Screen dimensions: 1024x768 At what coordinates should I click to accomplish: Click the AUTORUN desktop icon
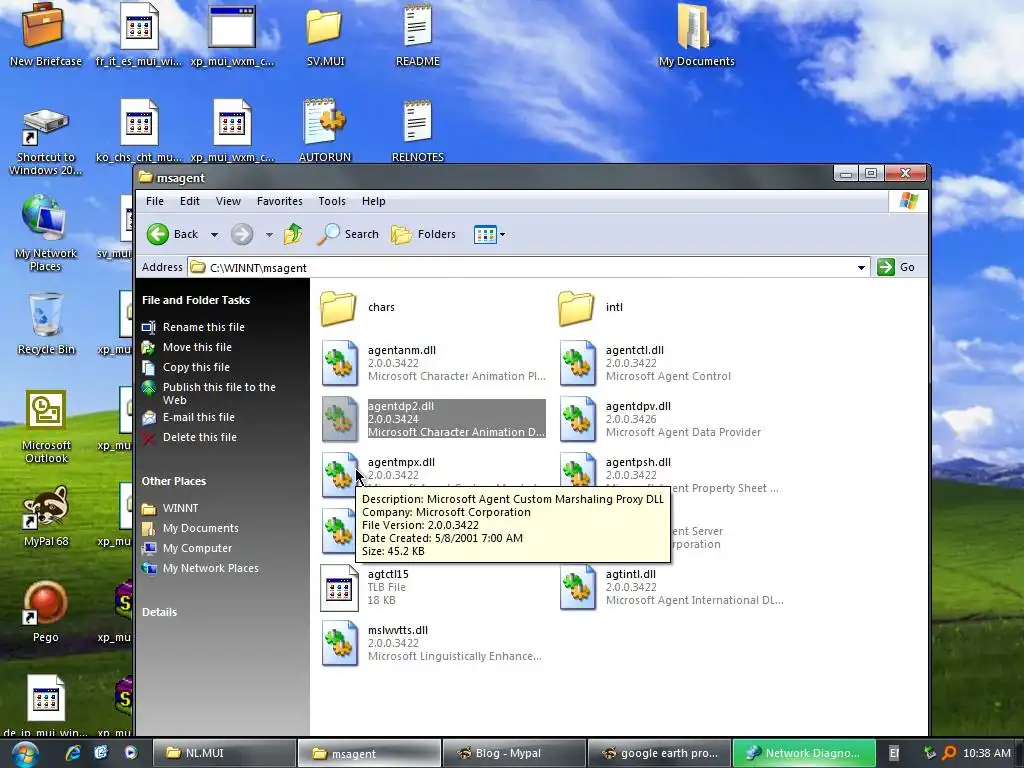click(324, 121)
